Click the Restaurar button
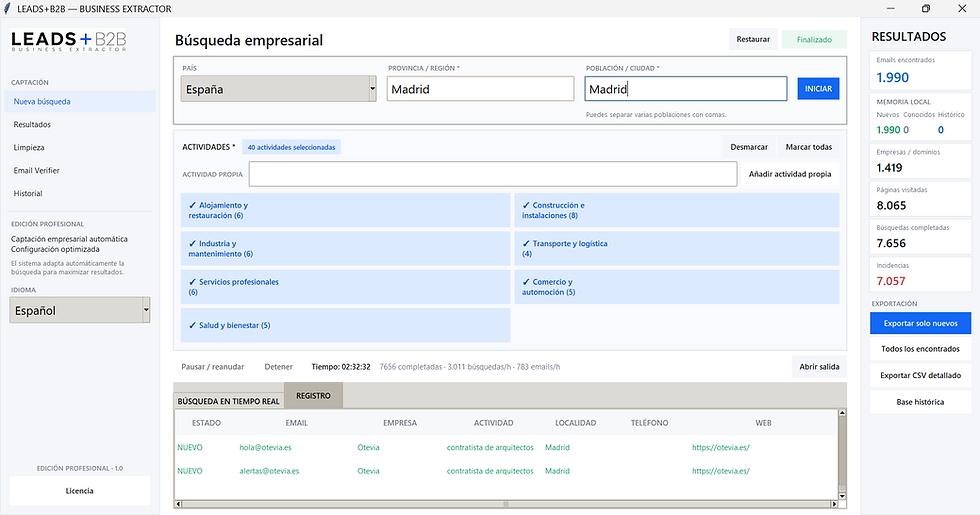This screenshot has width=980, height=515. tap(753, 39)
